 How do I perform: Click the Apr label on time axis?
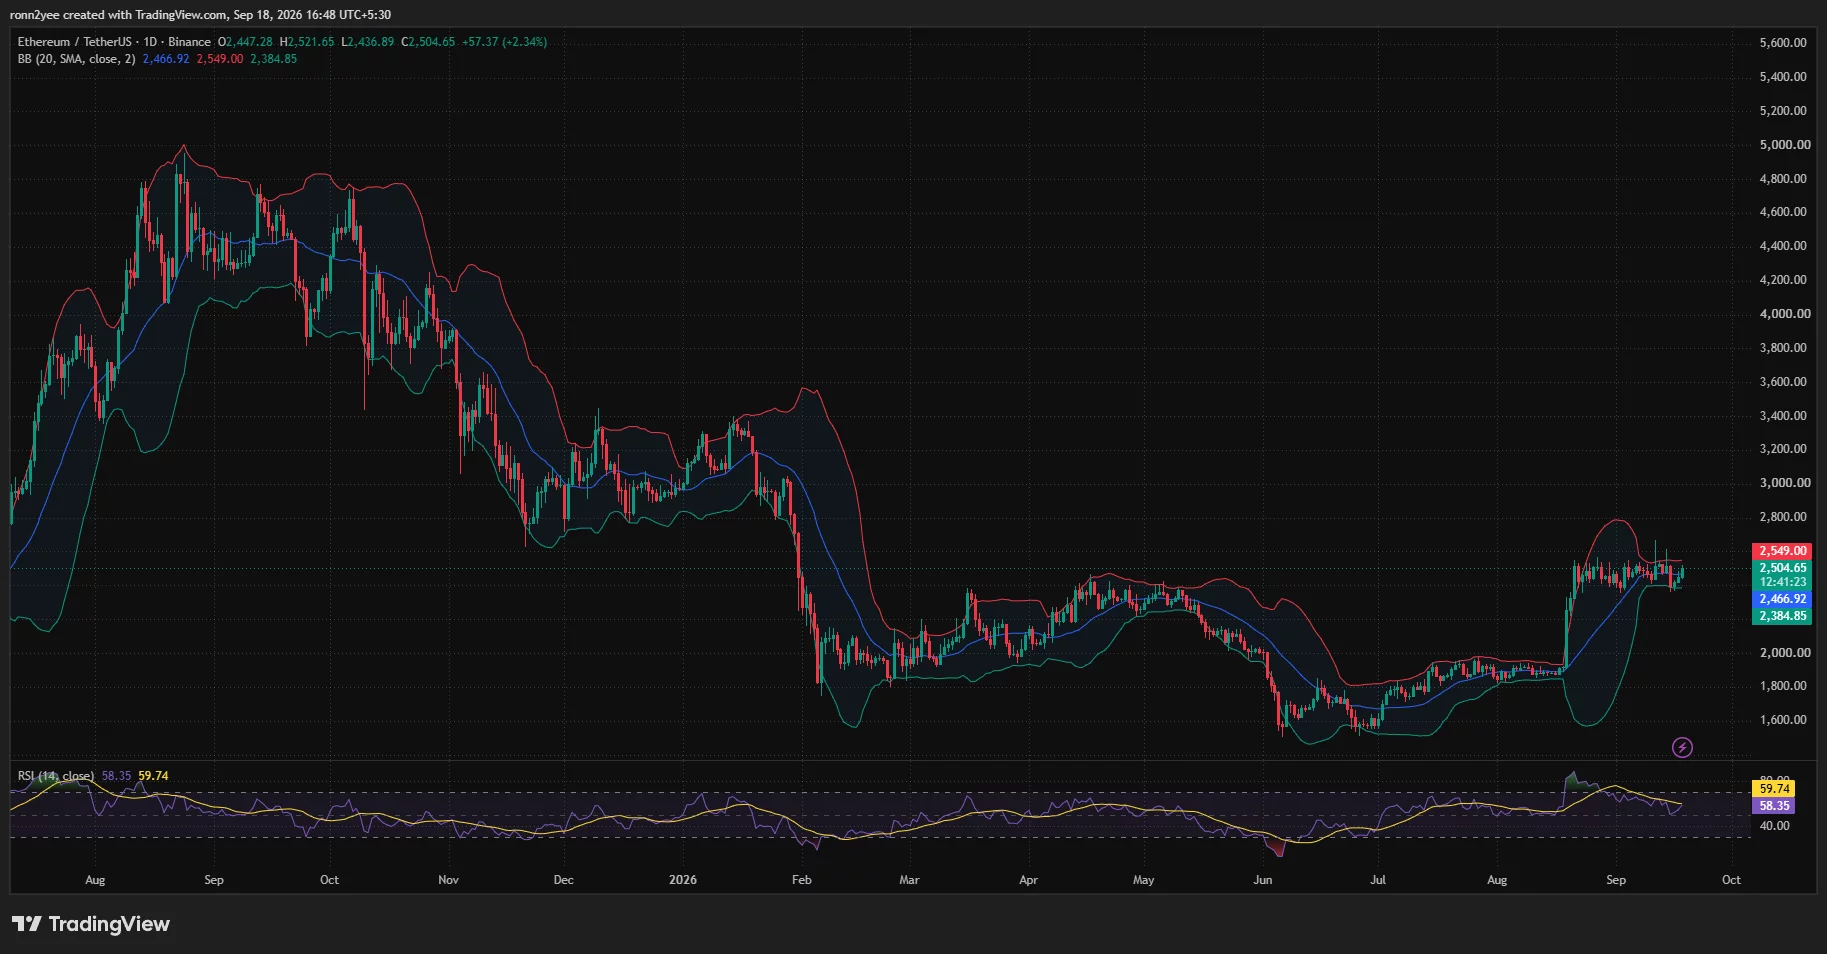(x=1028, y=880)
